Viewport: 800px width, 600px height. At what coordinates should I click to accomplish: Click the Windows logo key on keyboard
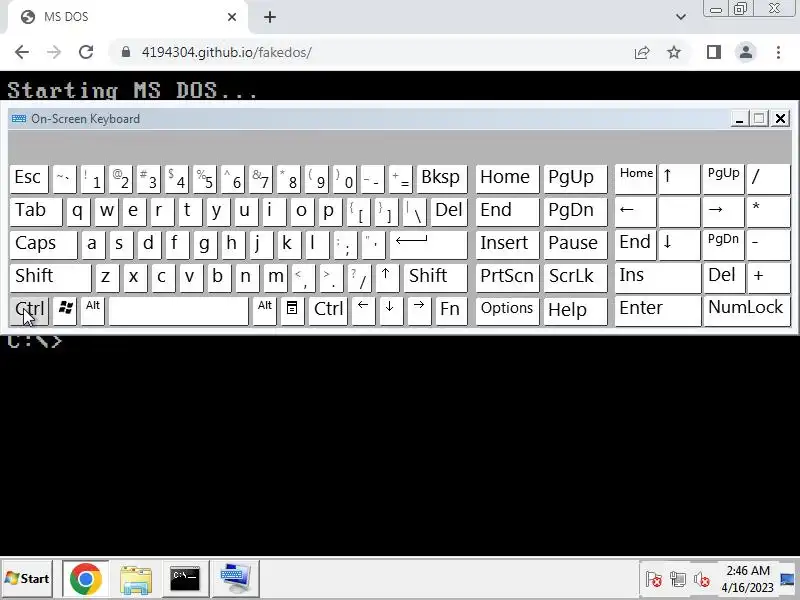[65, 310]
